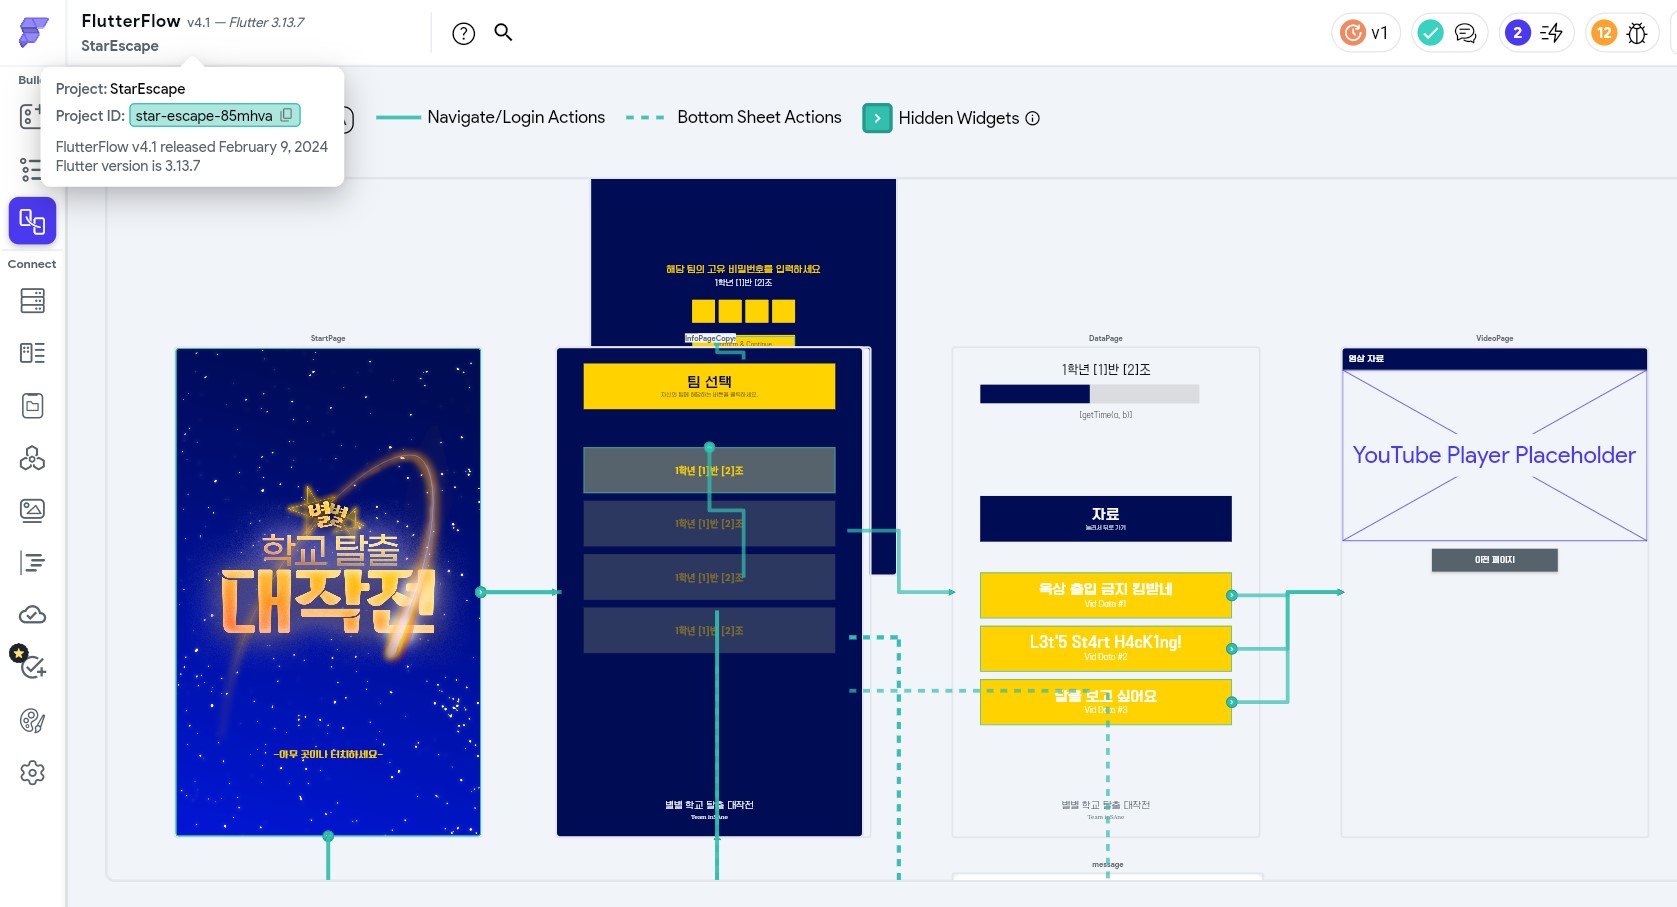Screen dimensions: 1677x907
Task: Open the Media Assets image icon
Action: coord(32,510)
